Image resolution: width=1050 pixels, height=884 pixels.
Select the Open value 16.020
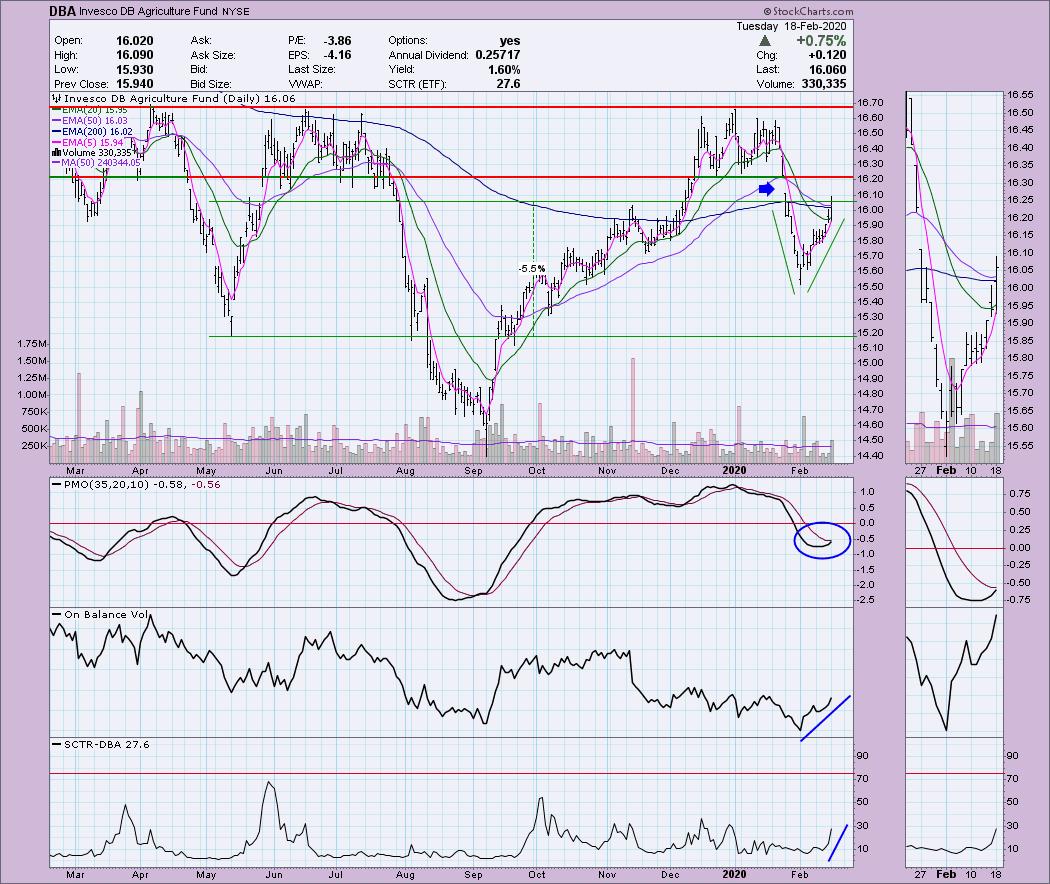coord(134,41)
